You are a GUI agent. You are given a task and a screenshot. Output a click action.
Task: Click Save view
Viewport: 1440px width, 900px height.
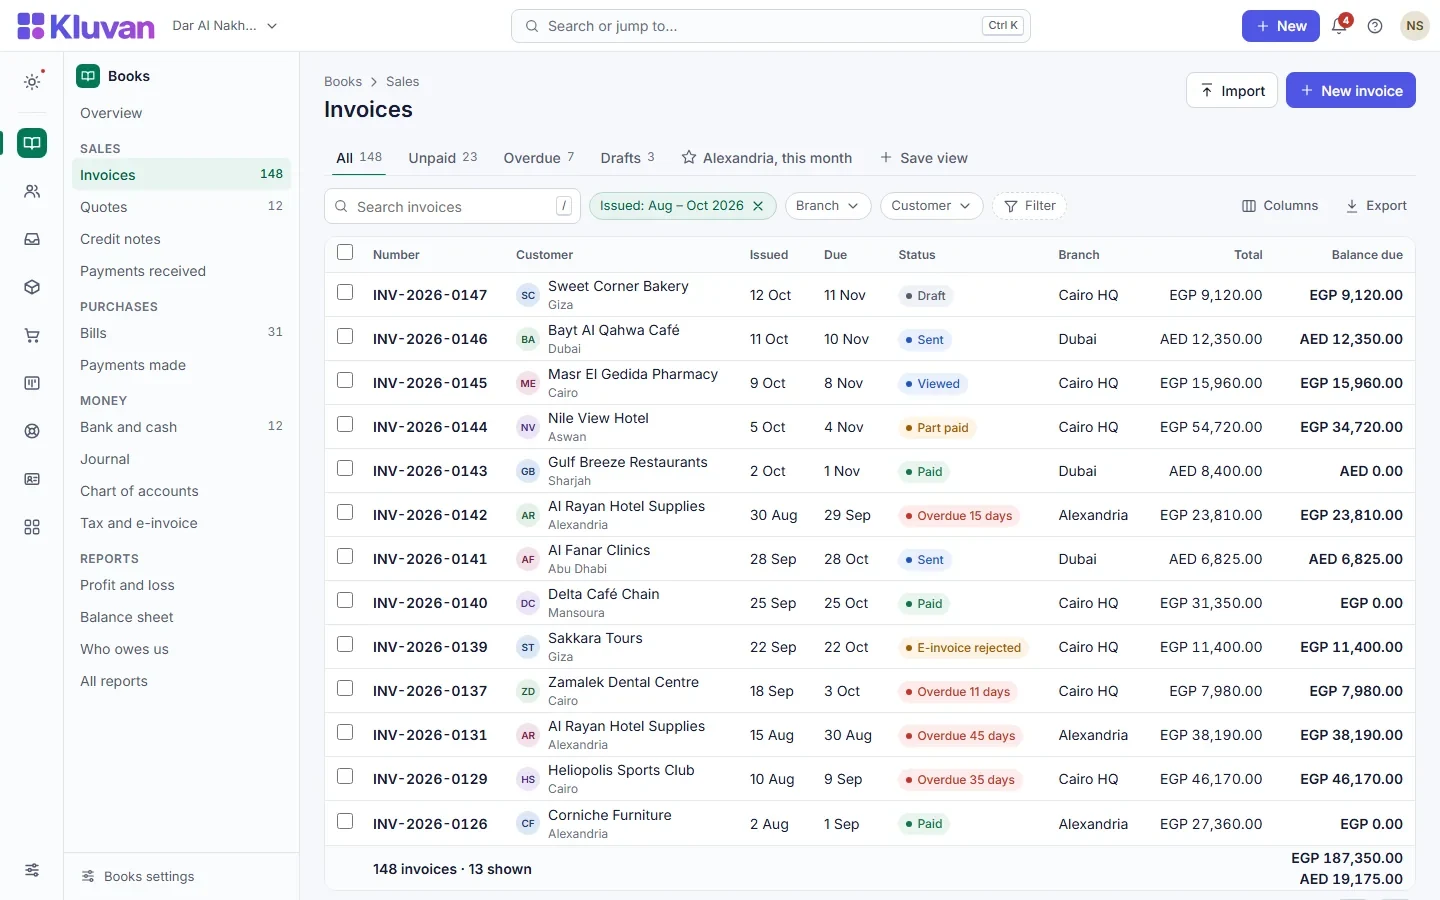pyautogui.click(x=923, y=158)
